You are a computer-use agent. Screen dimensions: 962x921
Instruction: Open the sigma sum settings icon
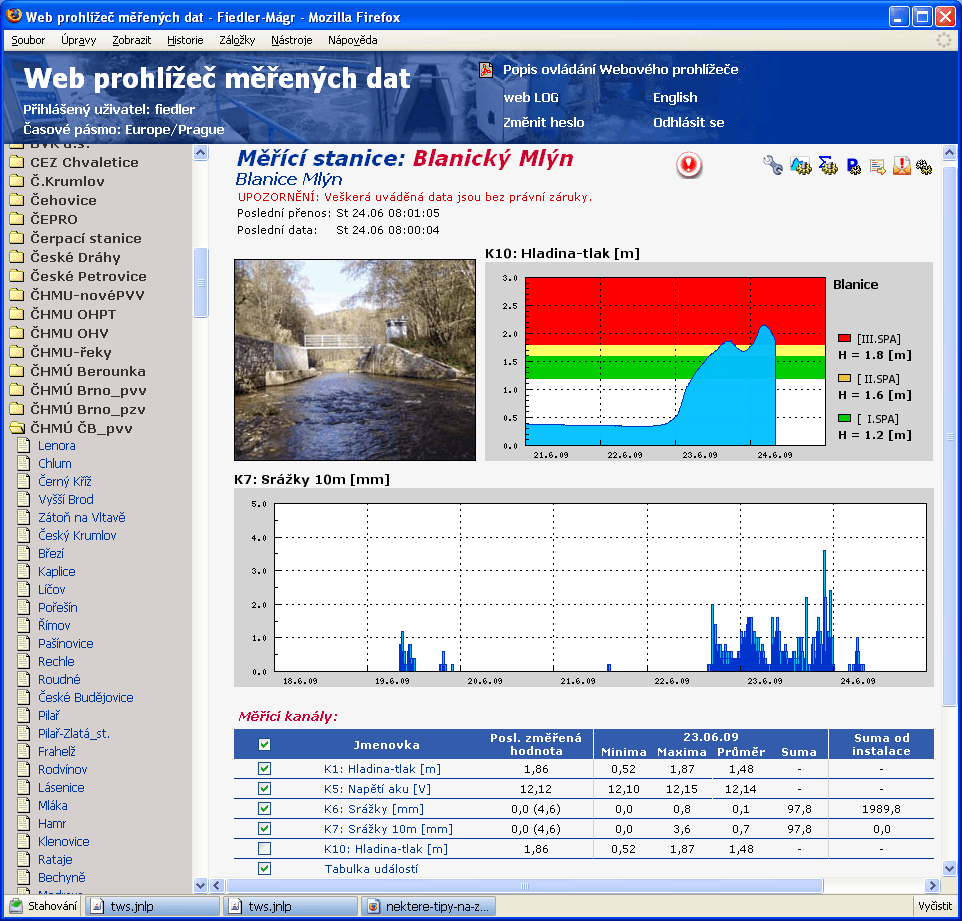827,166
